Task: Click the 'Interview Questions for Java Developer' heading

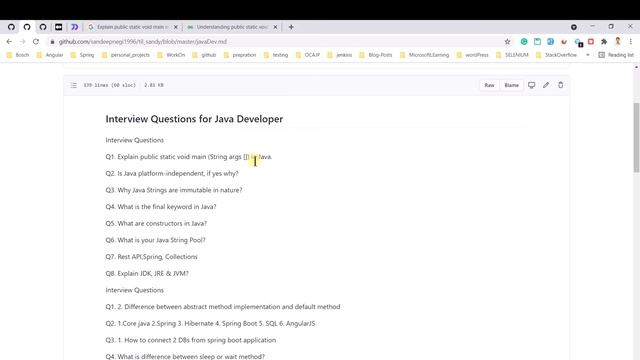Action: click(194, 119)
